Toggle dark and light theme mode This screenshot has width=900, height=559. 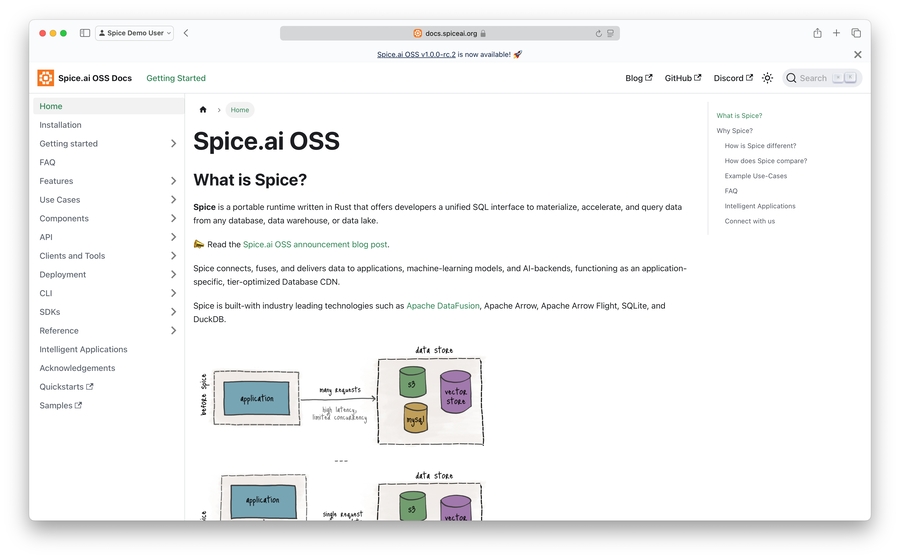(x=767, y=78)
